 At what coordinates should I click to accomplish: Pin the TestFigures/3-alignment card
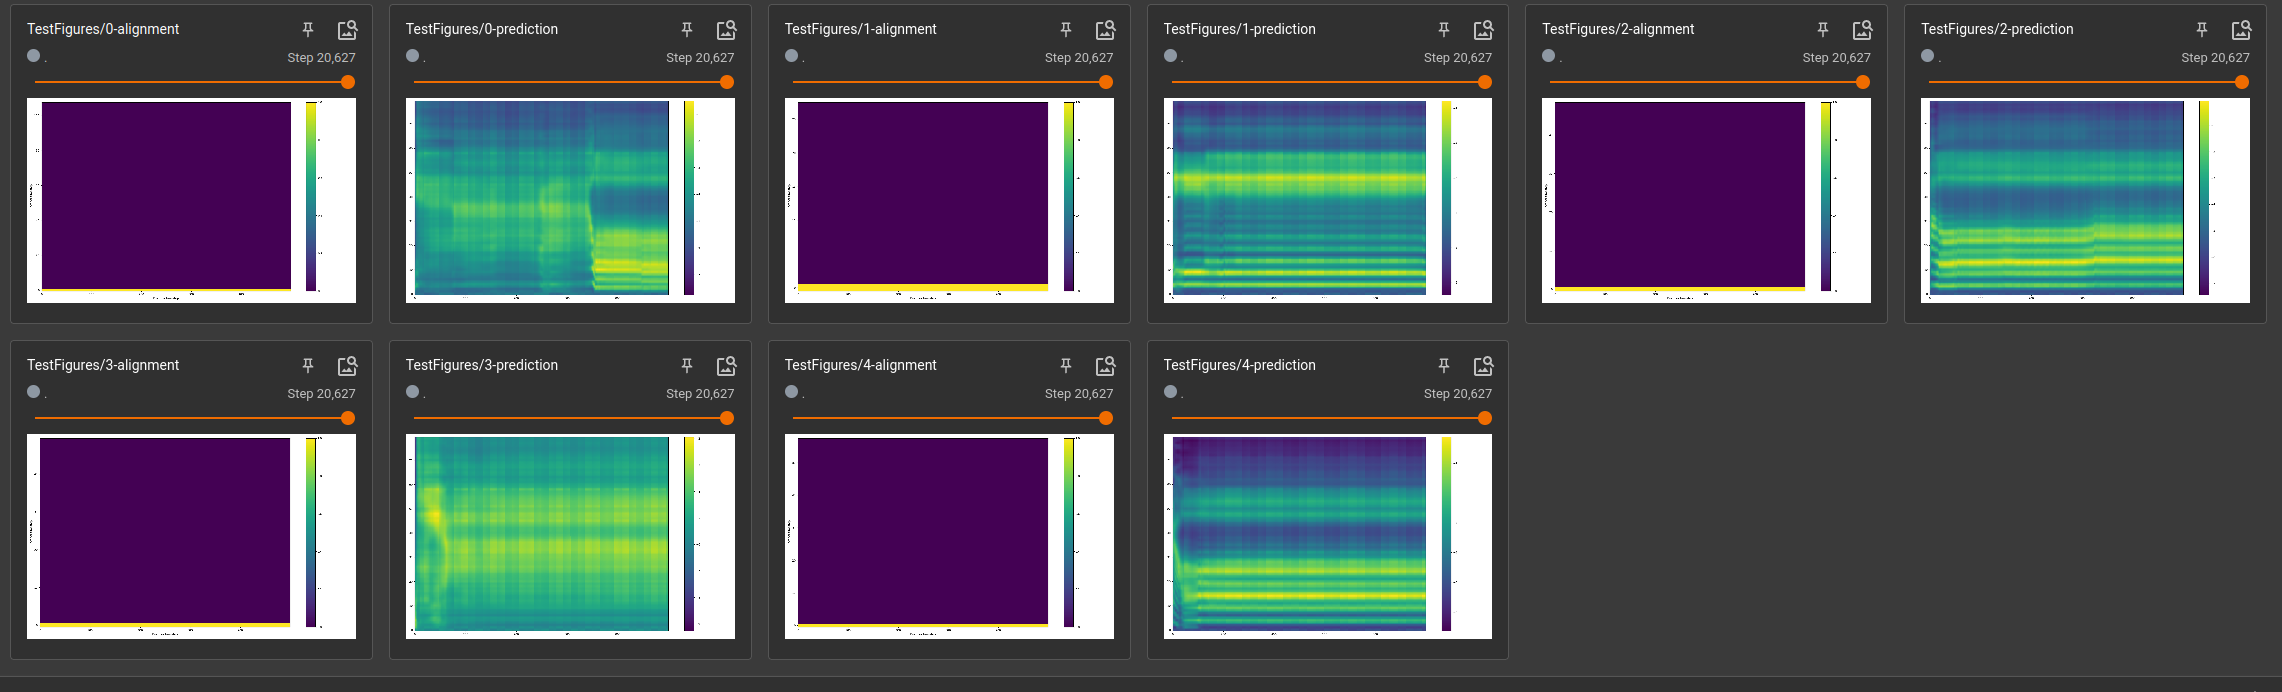click(x=308, y=366)
